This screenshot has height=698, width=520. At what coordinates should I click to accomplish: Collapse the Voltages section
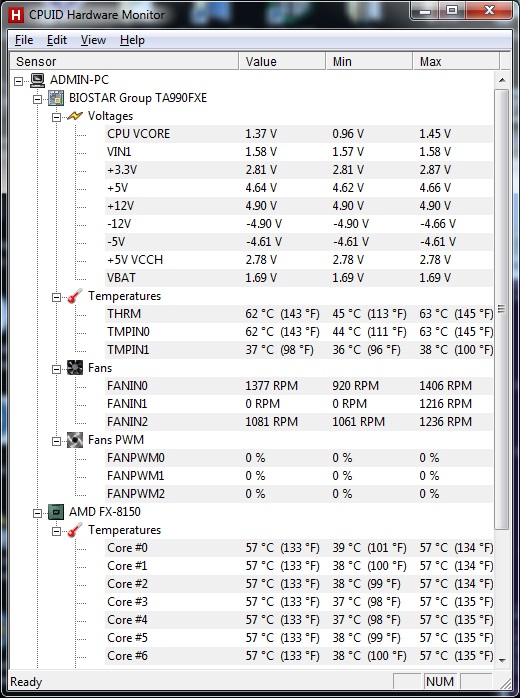(x=56, y=117)
